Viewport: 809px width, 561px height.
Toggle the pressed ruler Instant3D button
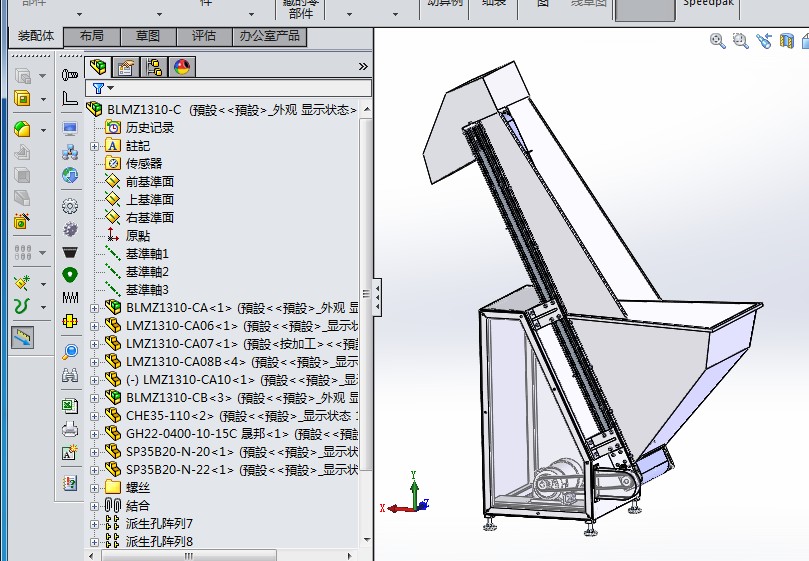point(22,338)
